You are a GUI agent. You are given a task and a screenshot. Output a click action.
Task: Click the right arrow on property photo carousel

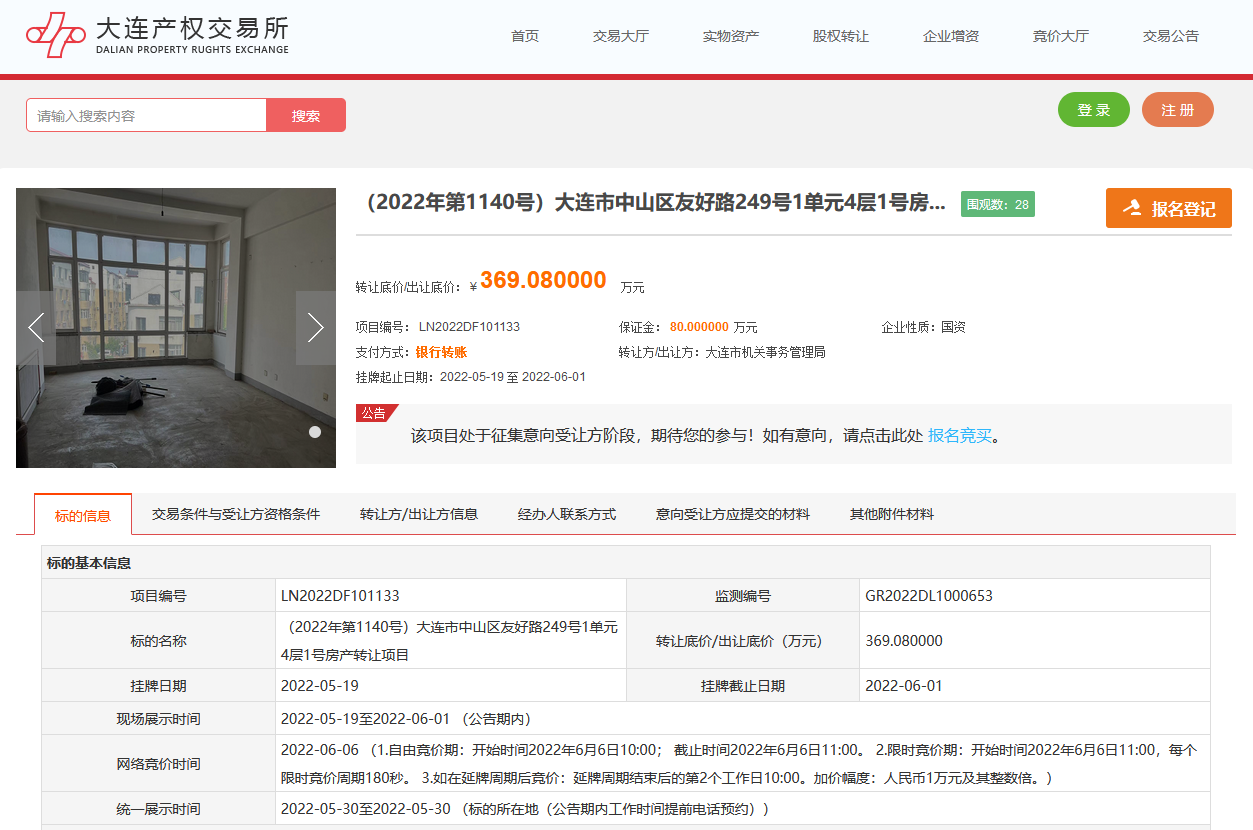[x=316, y=327]
